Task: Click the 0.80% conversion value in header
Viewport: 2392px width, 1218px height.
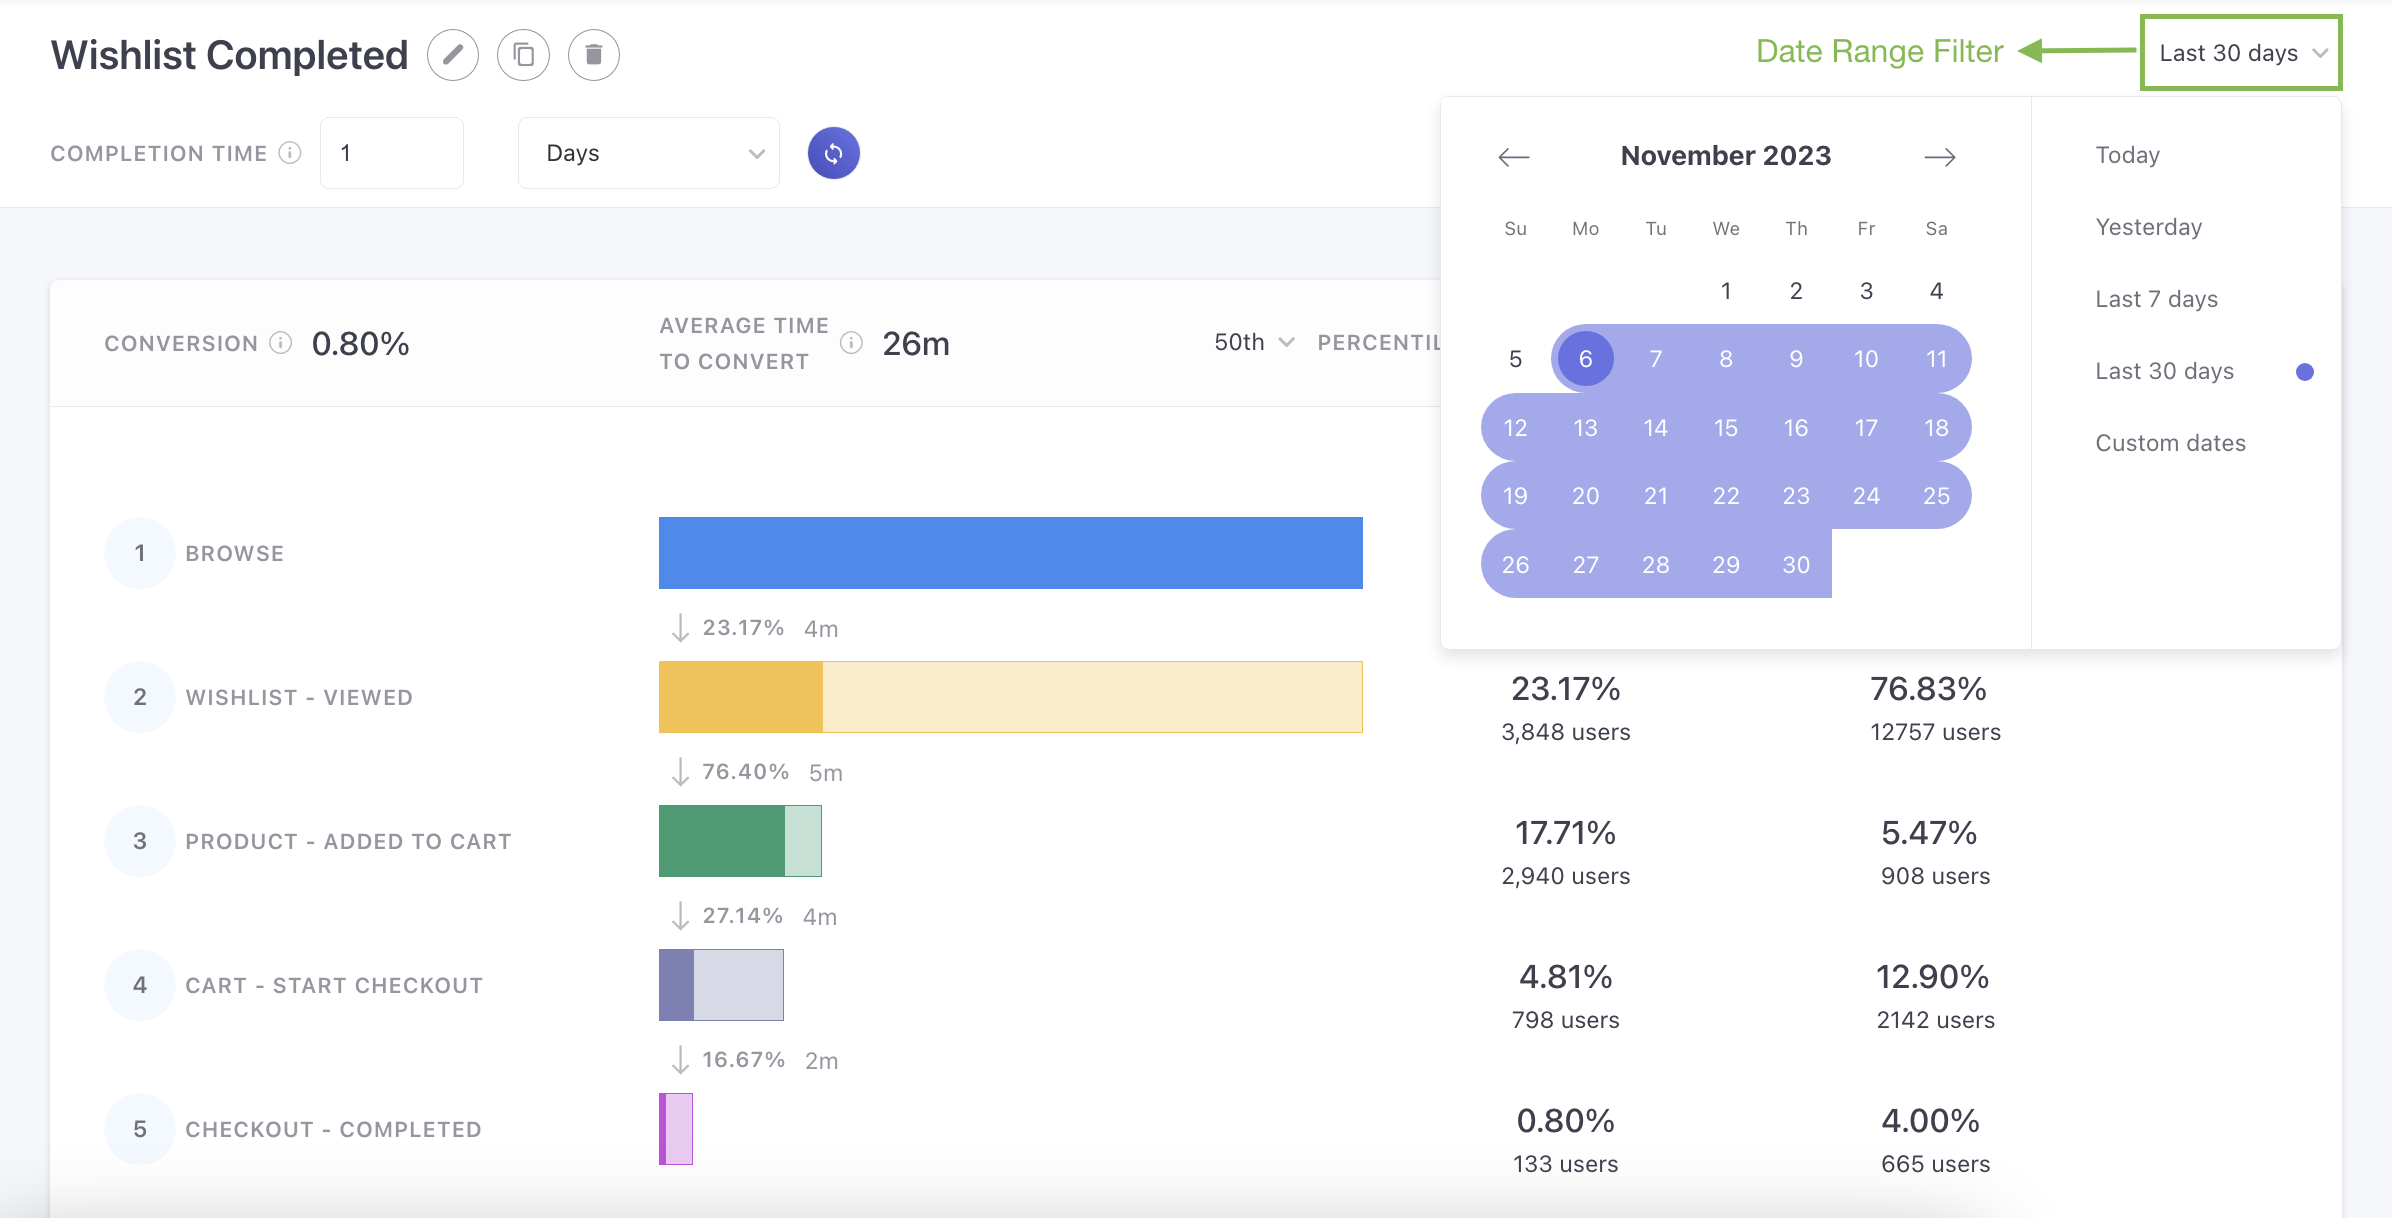Action: (361, 344)
